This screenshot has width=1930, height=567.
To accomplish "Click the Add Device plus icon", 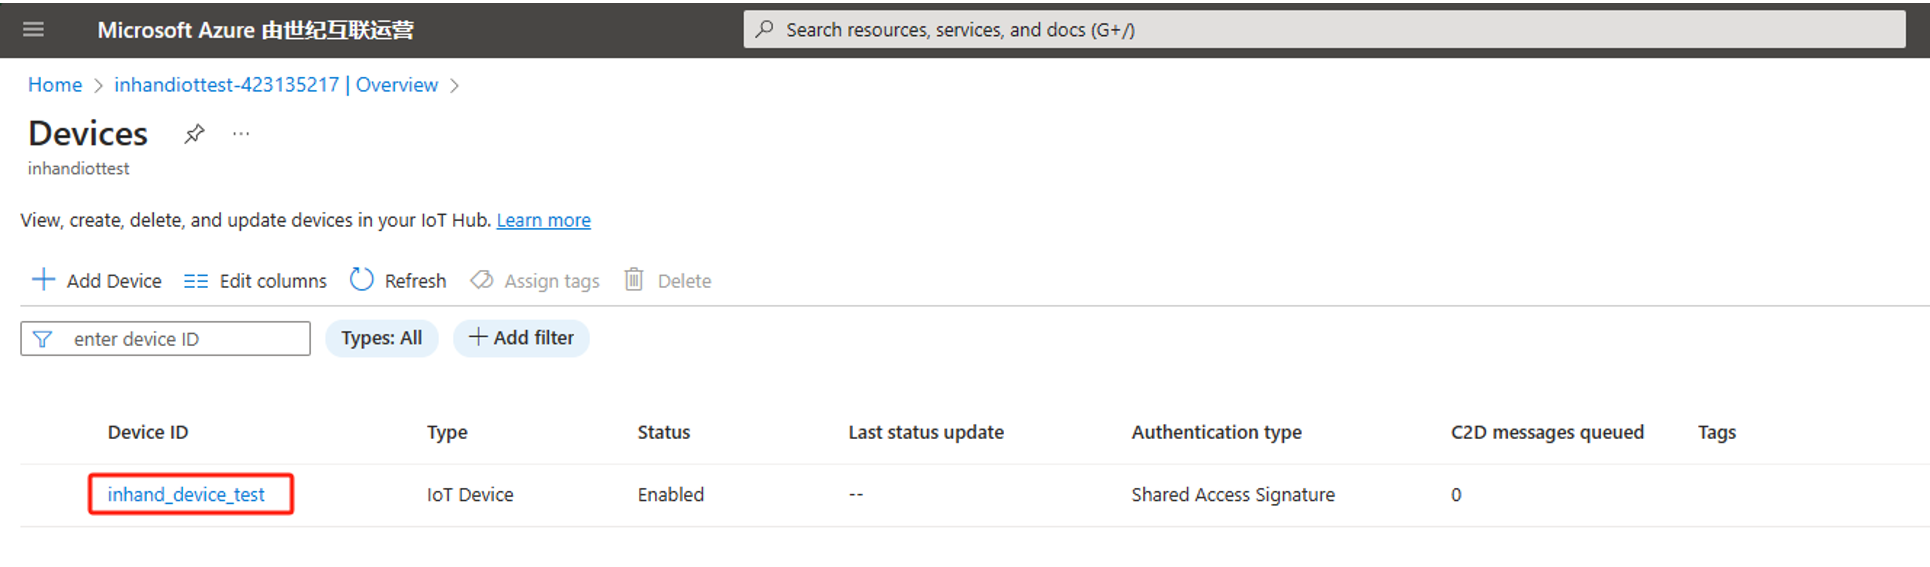I will (43, 280).
